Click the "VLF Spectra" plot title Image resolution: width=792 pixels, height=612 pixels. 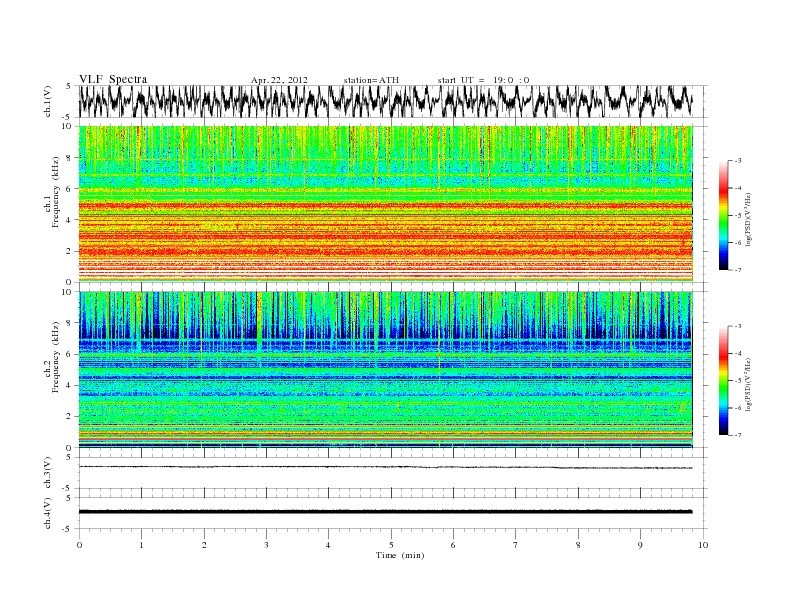coord(113,79)
